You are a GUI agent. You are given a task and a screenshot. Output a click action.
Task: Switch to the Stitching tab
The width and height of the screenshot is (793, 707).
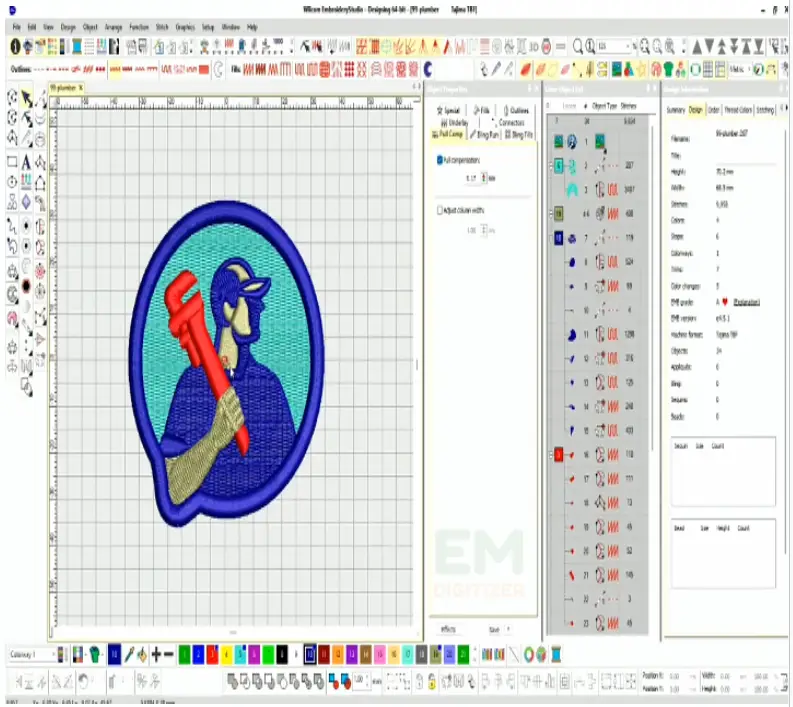coord(765,110)
